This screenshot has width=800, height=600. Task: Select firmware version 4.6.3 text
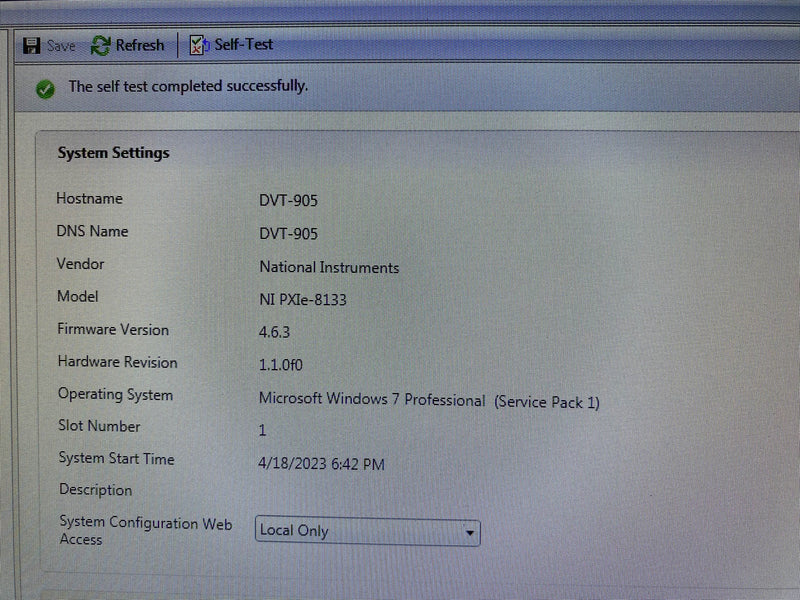274,333
